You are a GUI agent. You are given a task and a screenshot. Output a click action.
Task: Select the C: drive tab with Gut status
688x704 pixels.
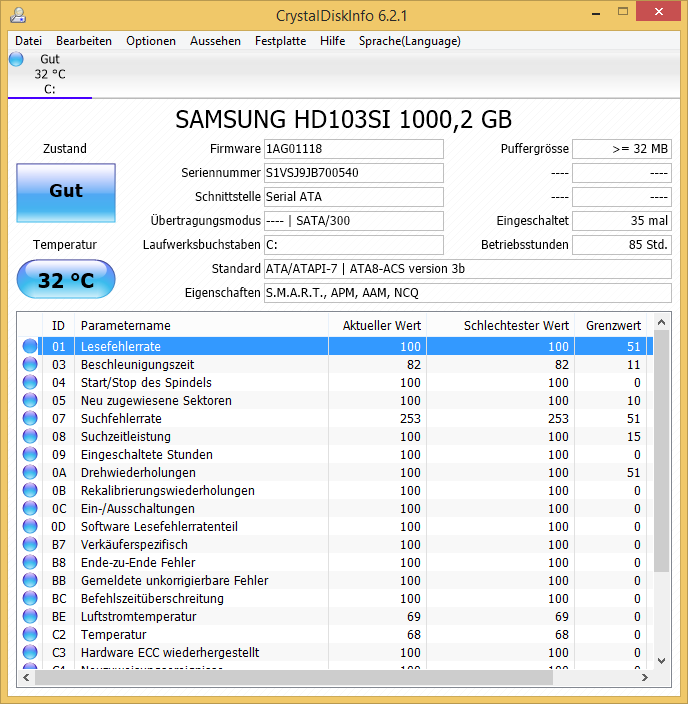[x=50, y=74]
